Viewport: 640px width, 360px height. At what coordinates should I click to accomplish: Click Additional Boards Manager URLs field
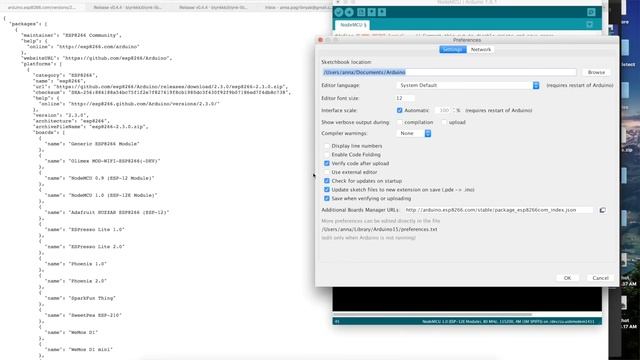click(498, 210)
